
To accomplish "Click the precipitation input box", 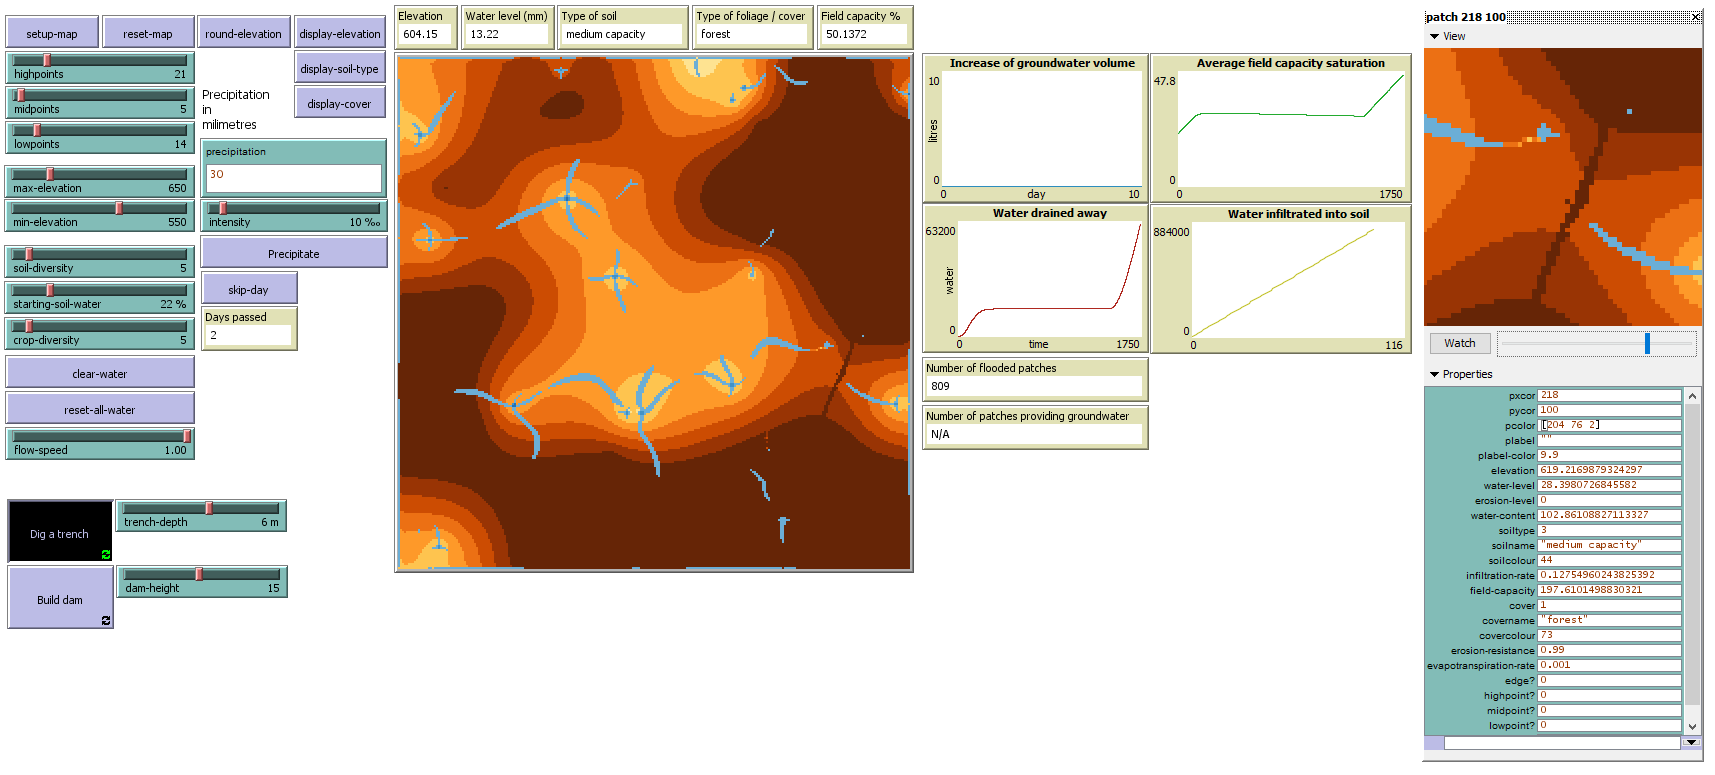I will (293, 178).
